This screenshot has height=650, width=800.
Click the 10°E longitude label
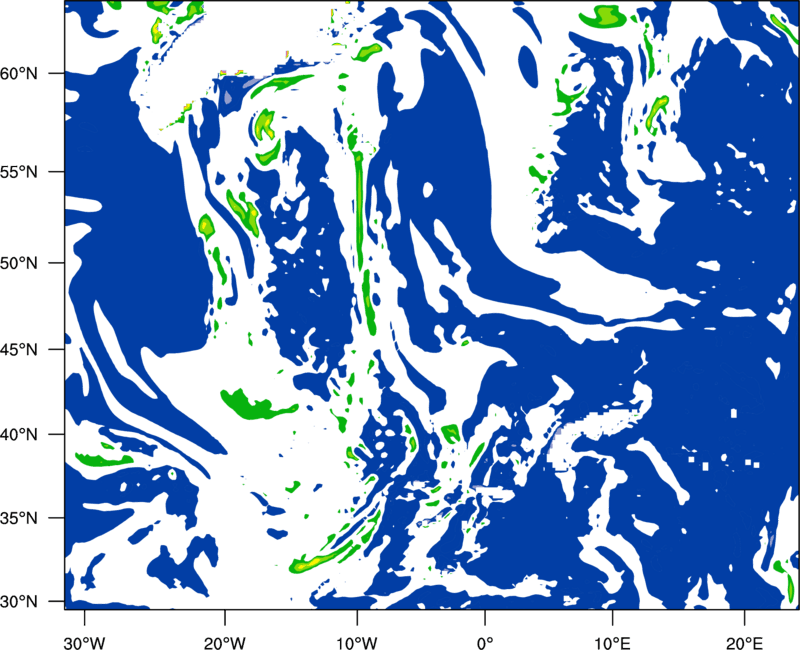pos(612,643)
